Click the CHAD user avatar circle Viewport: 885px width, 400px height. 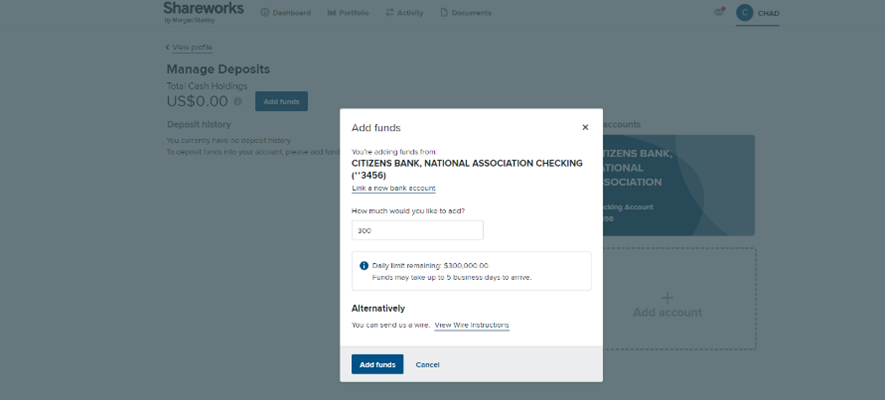tap(744, 13)
